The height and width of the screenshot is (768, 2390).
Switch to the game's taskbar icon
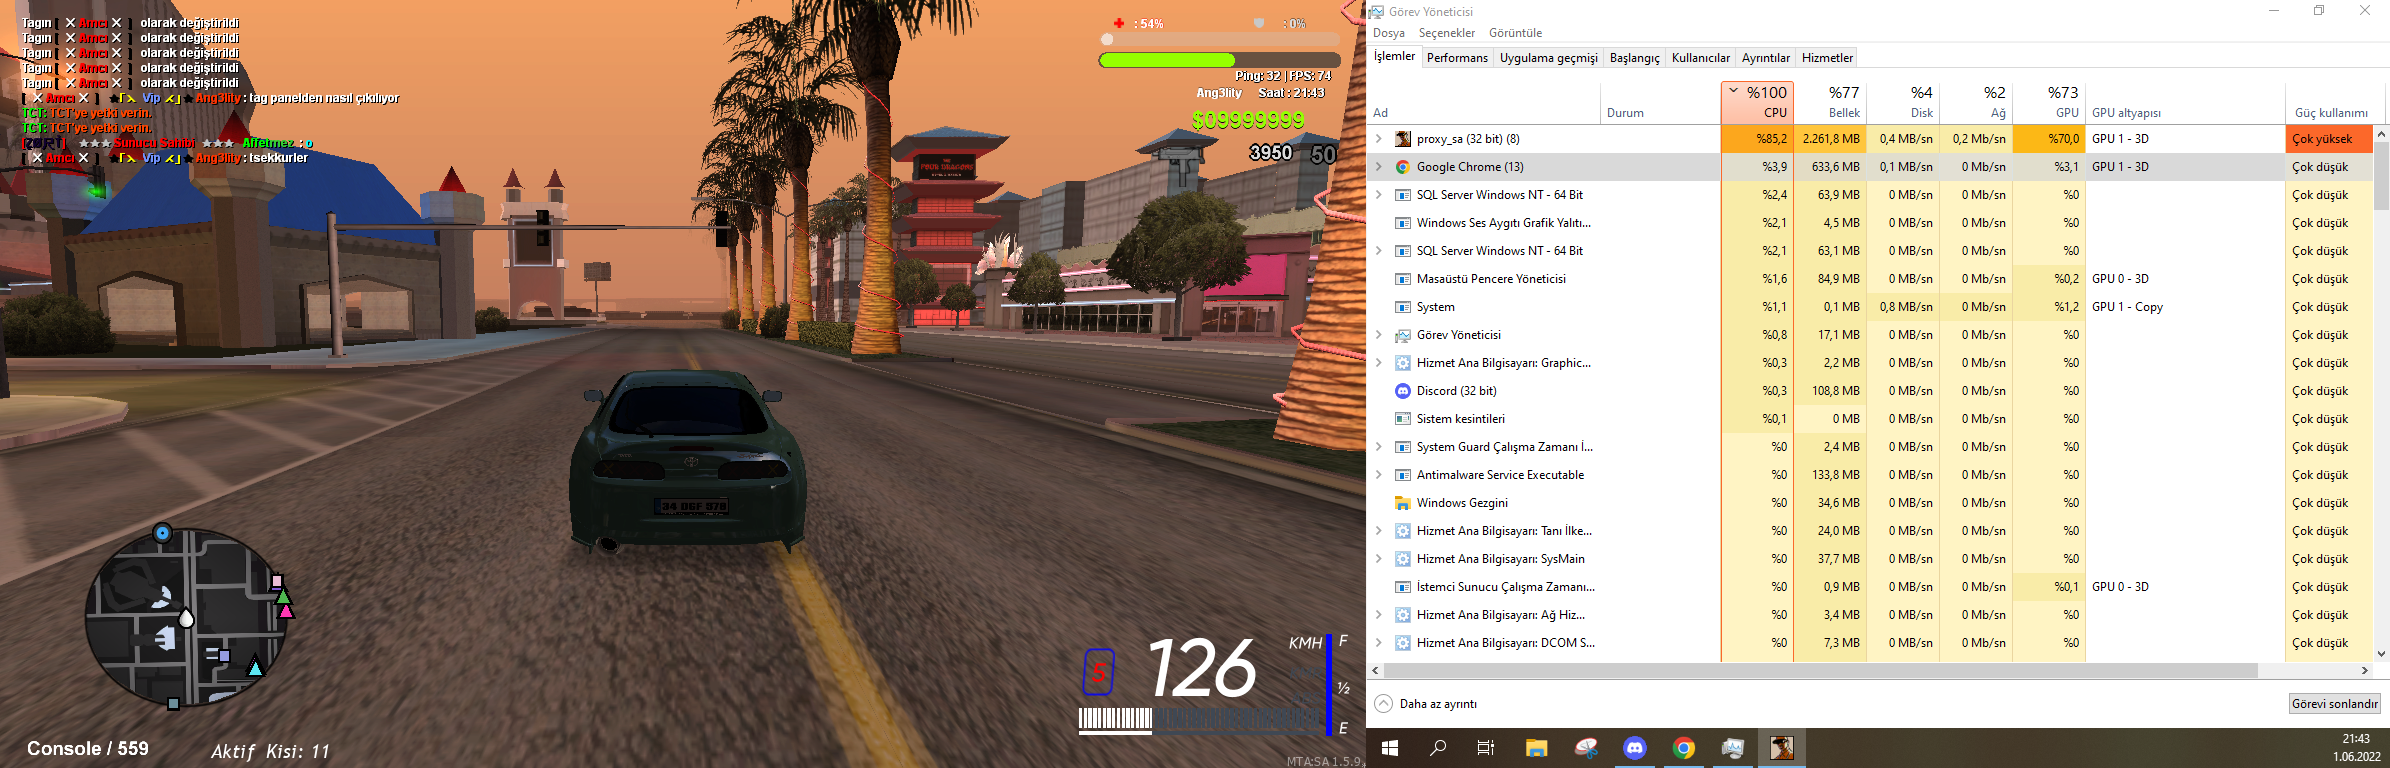(x=1782, y=748)
